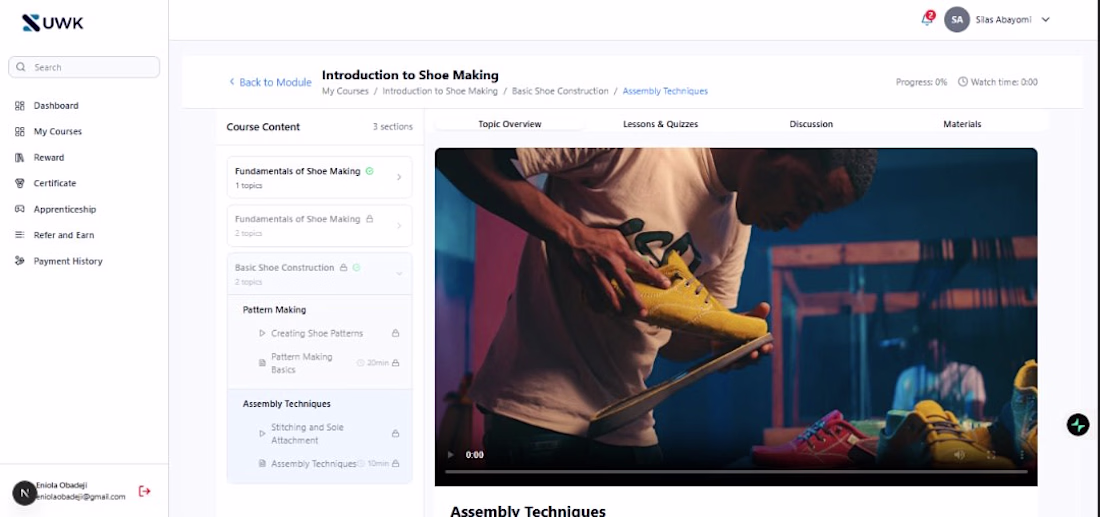Expand the locked Fundamentals section with 2 topics
Viewport: 1100px width, 517px height.
(319, 225)
